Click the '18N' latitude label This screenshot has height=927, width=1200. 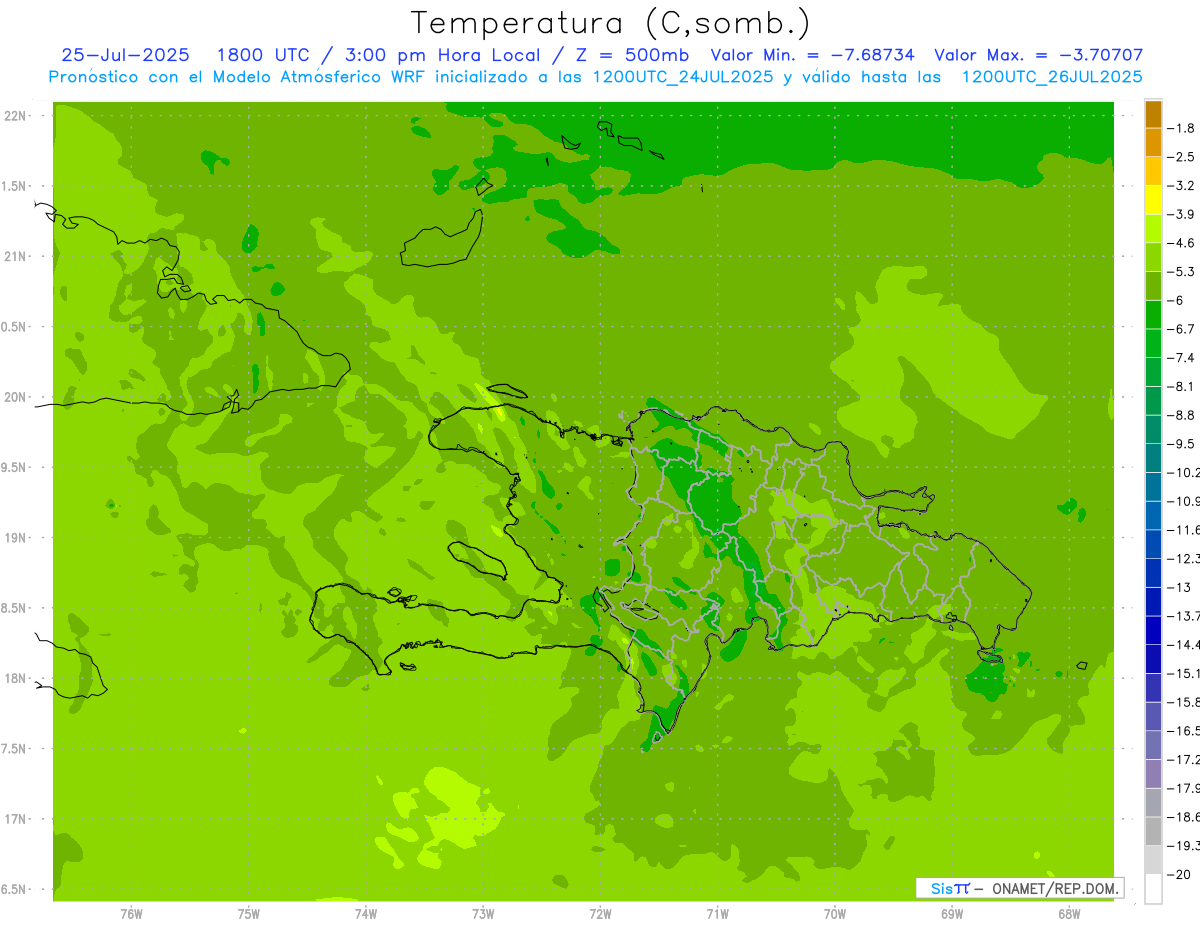(16, 679)
